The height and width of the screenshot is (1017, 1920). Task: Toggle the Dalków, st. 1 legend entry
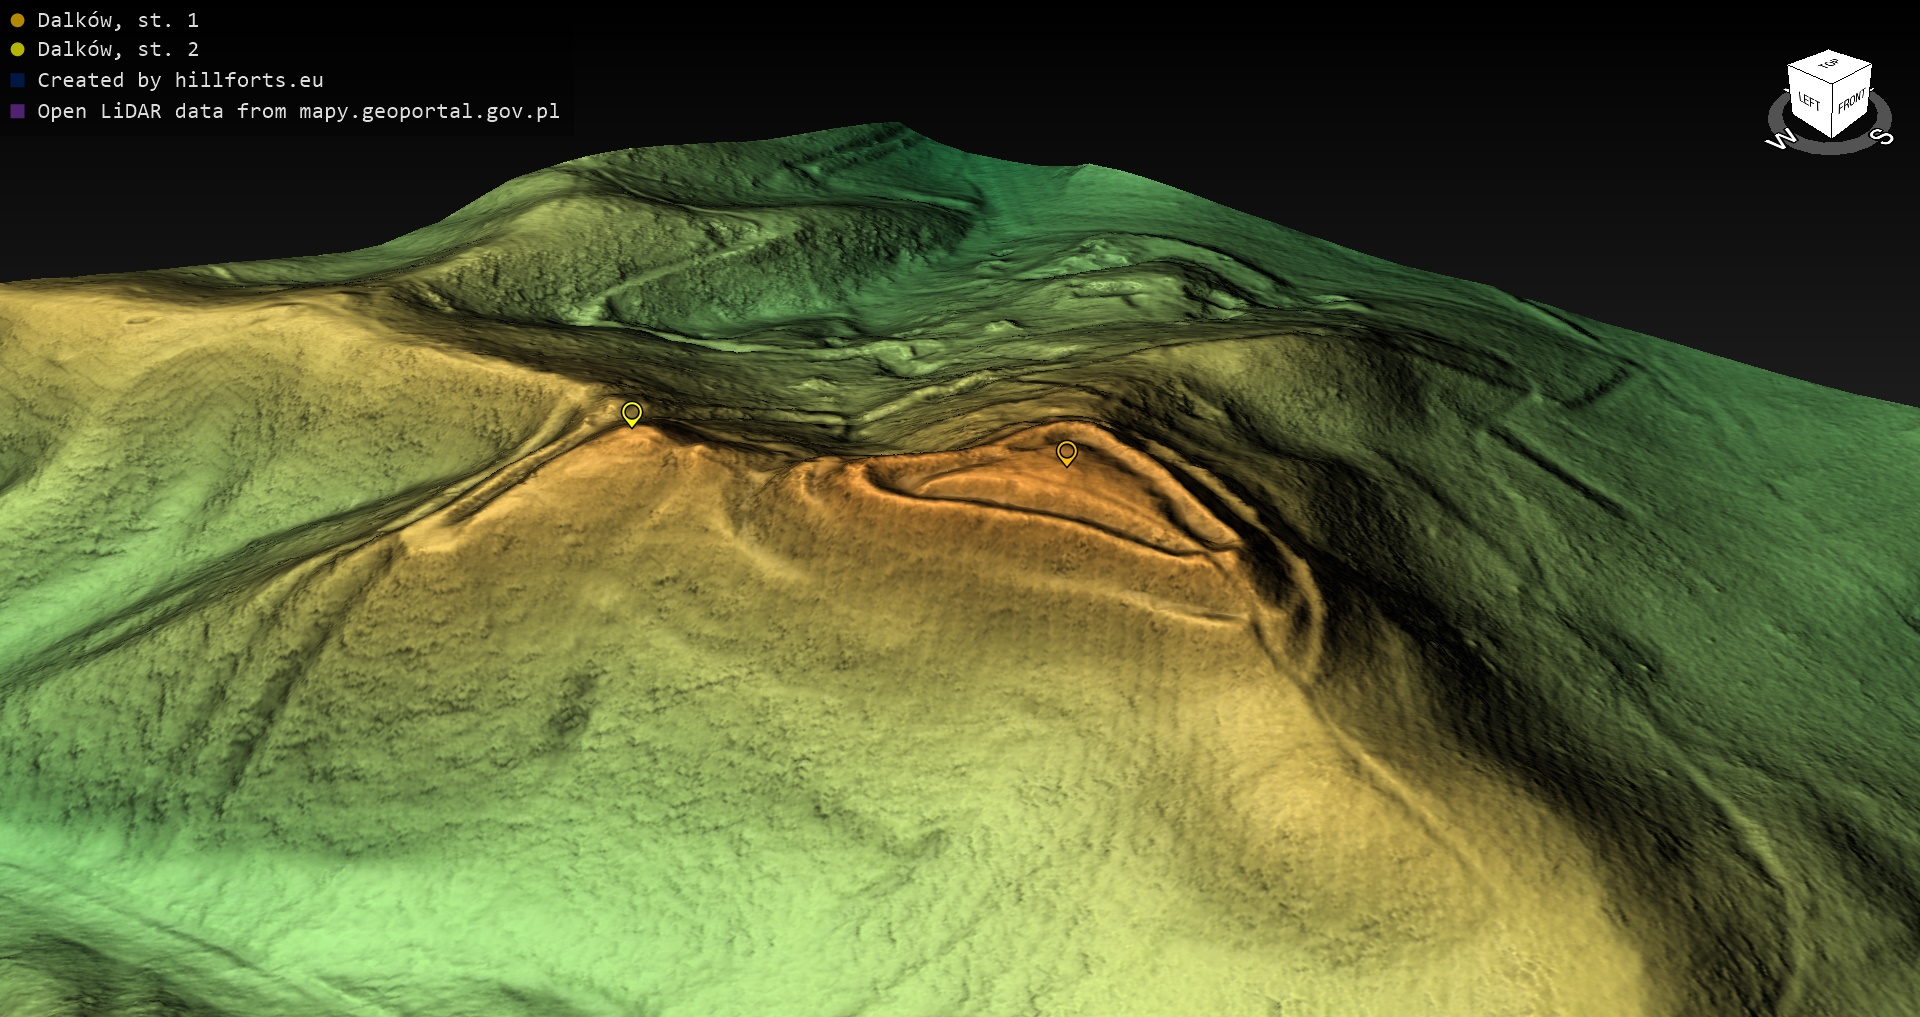pos(118,20)
